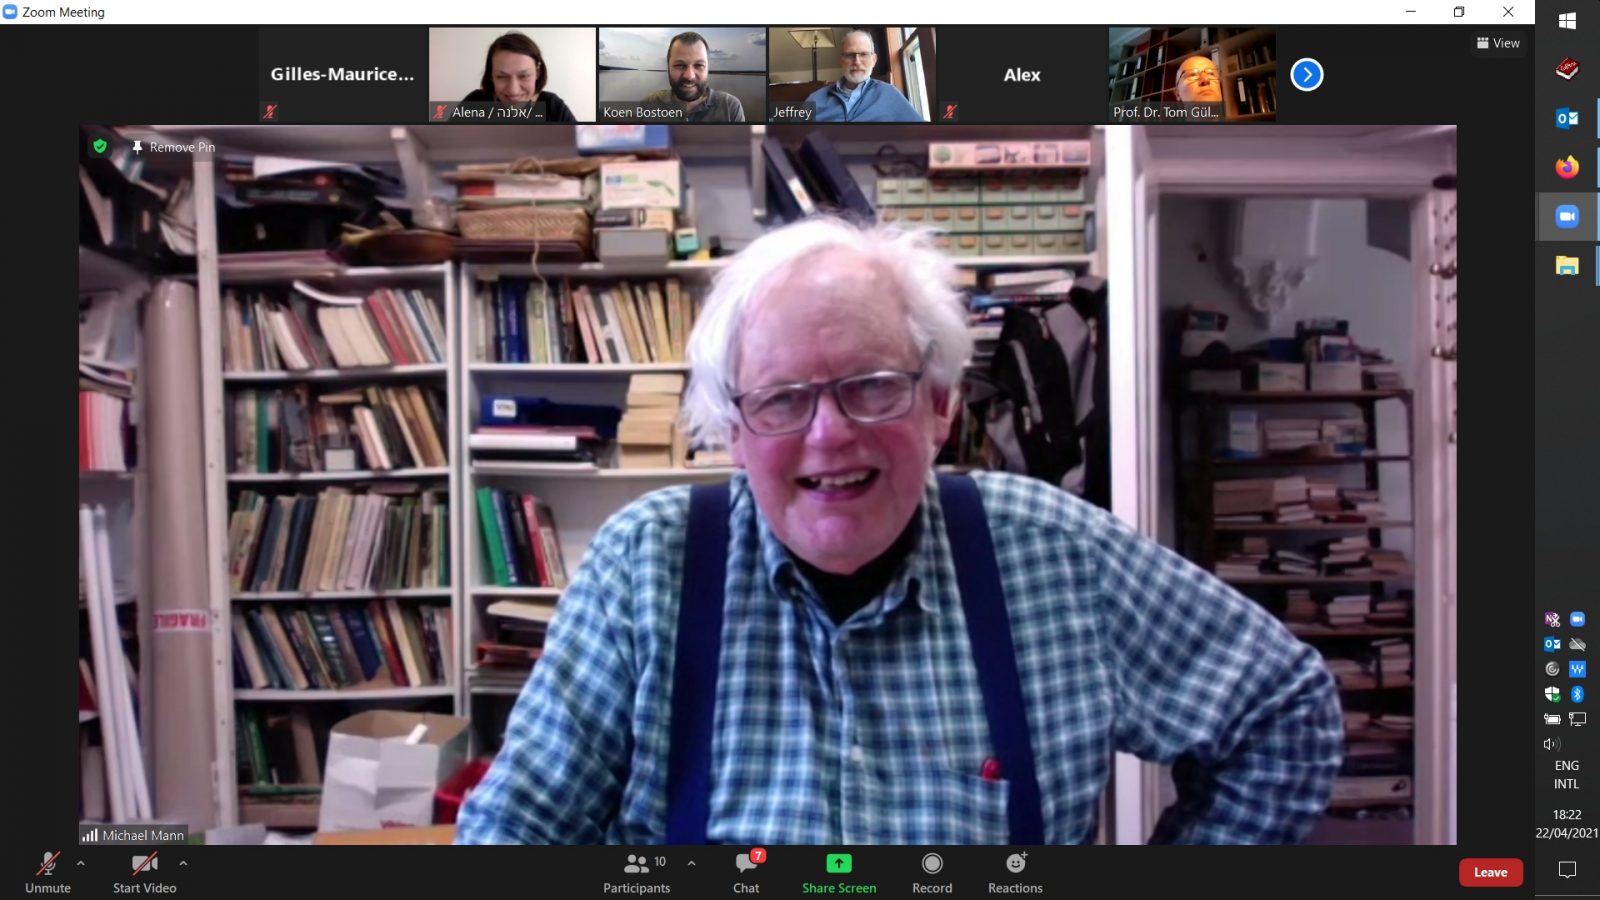Show next participants with blue arrow
This screenshot has height=900, width=1600.
(1306, 75)
